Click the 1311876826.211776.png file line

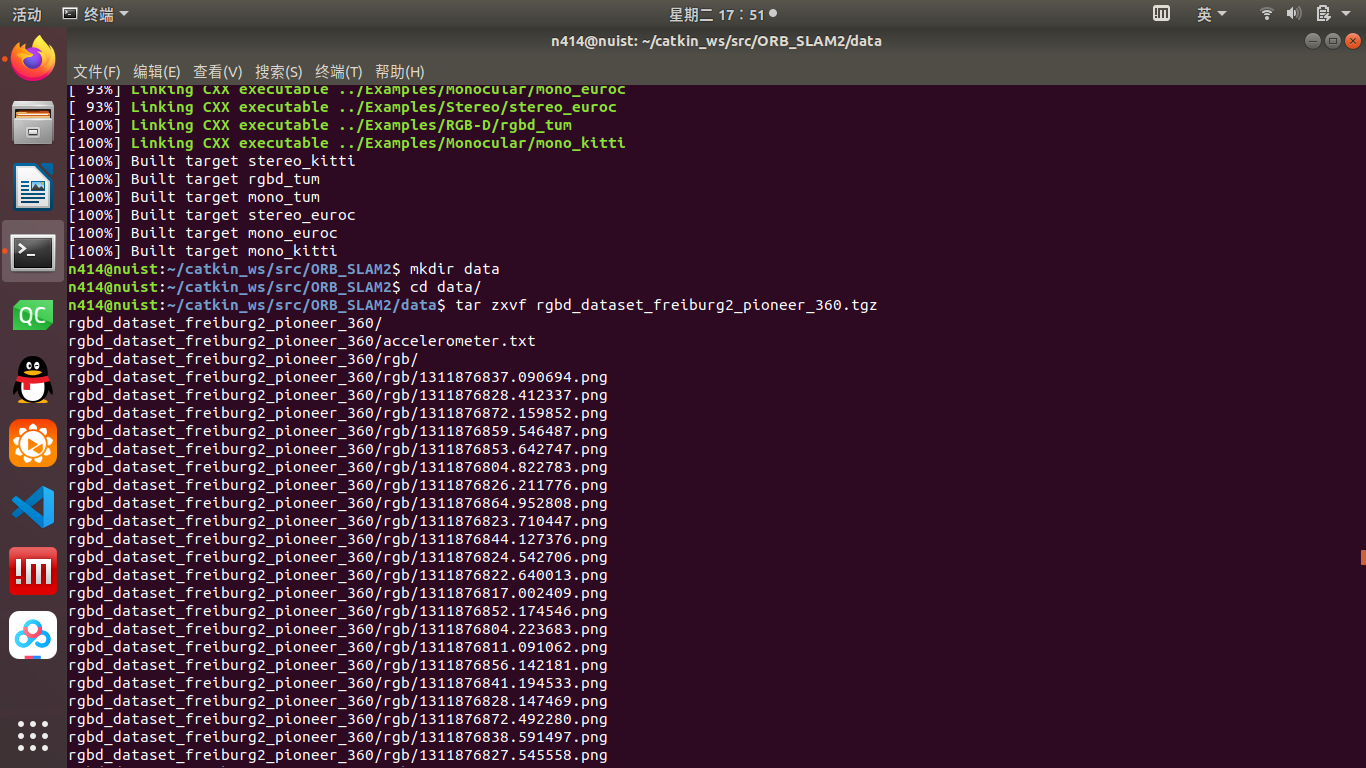[338, 485]
